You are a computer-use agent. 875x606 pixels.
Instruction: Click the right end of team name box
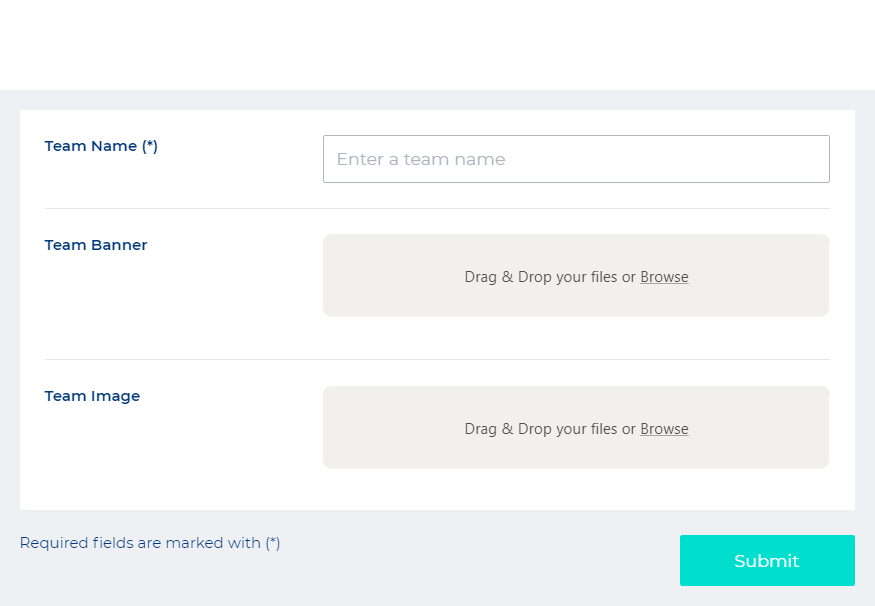pos(815,159)
